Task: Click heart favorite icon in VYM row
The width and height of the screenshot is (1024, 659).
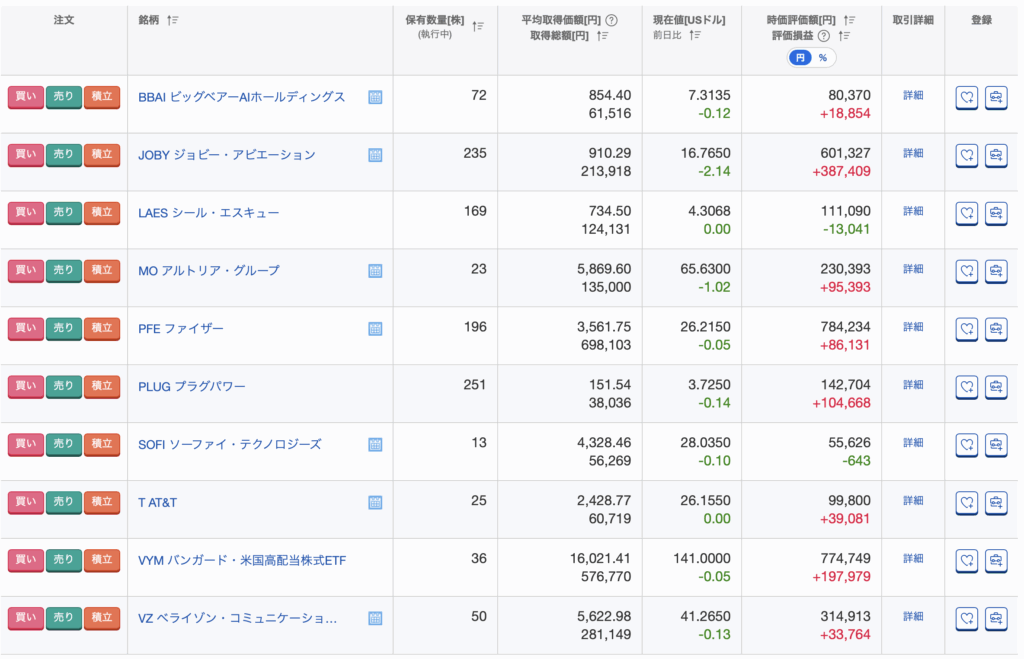Action: click(x=966, y=560)
